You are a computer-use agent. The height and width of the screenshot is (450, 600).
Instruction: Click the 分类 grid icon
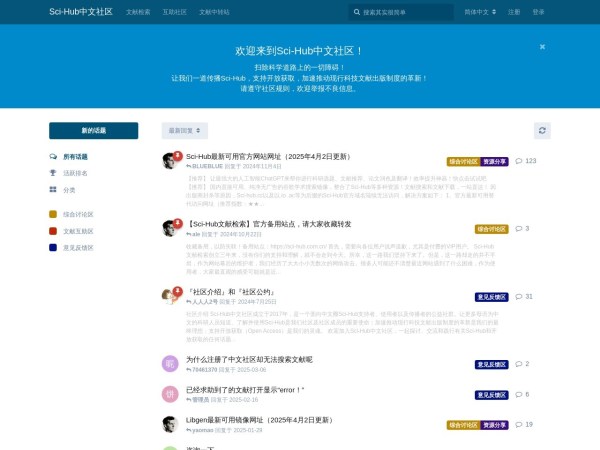(54, 189)
